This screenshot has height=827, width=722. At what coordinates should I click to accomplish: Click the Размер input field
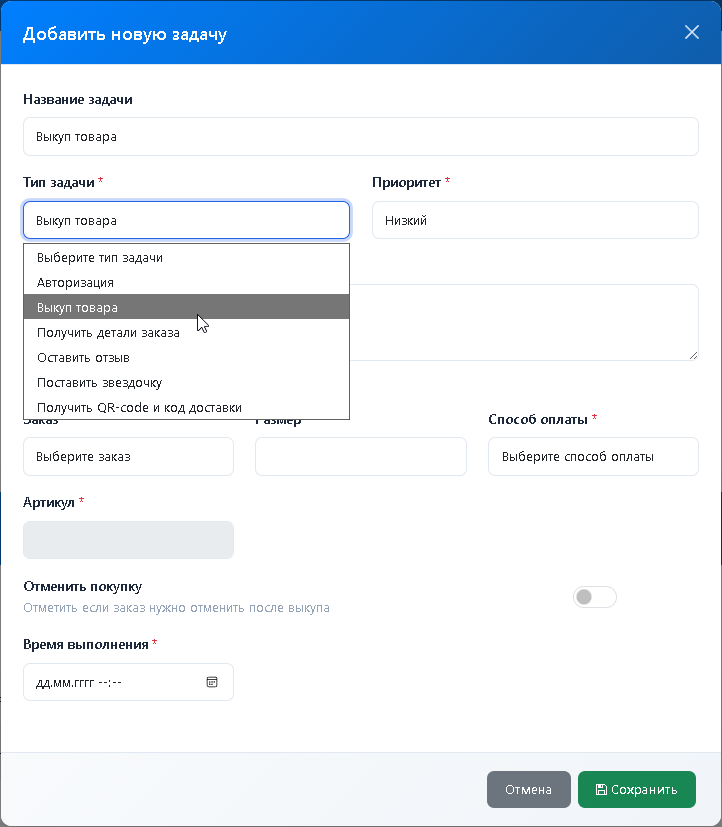361,456
